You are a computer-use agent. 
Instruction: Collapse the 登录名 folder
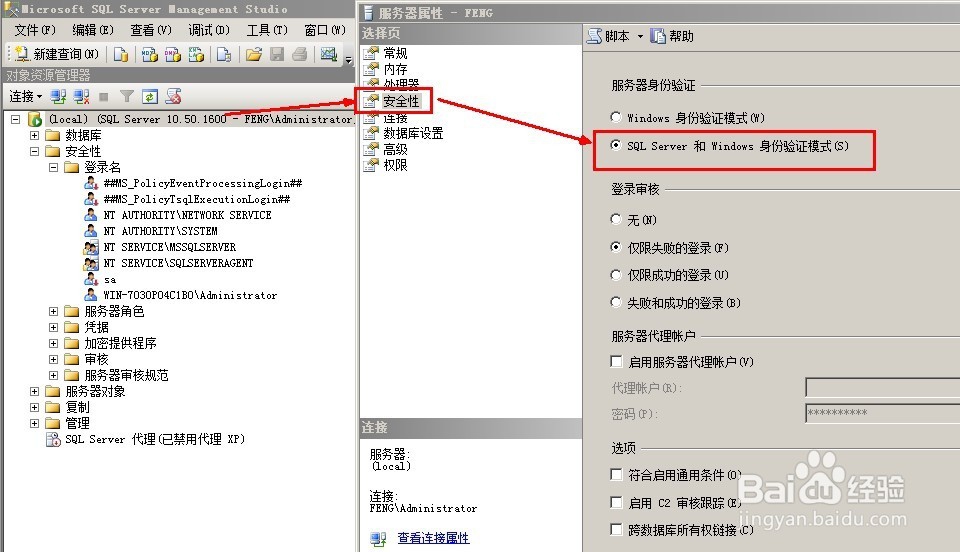[x=53, y=167]
